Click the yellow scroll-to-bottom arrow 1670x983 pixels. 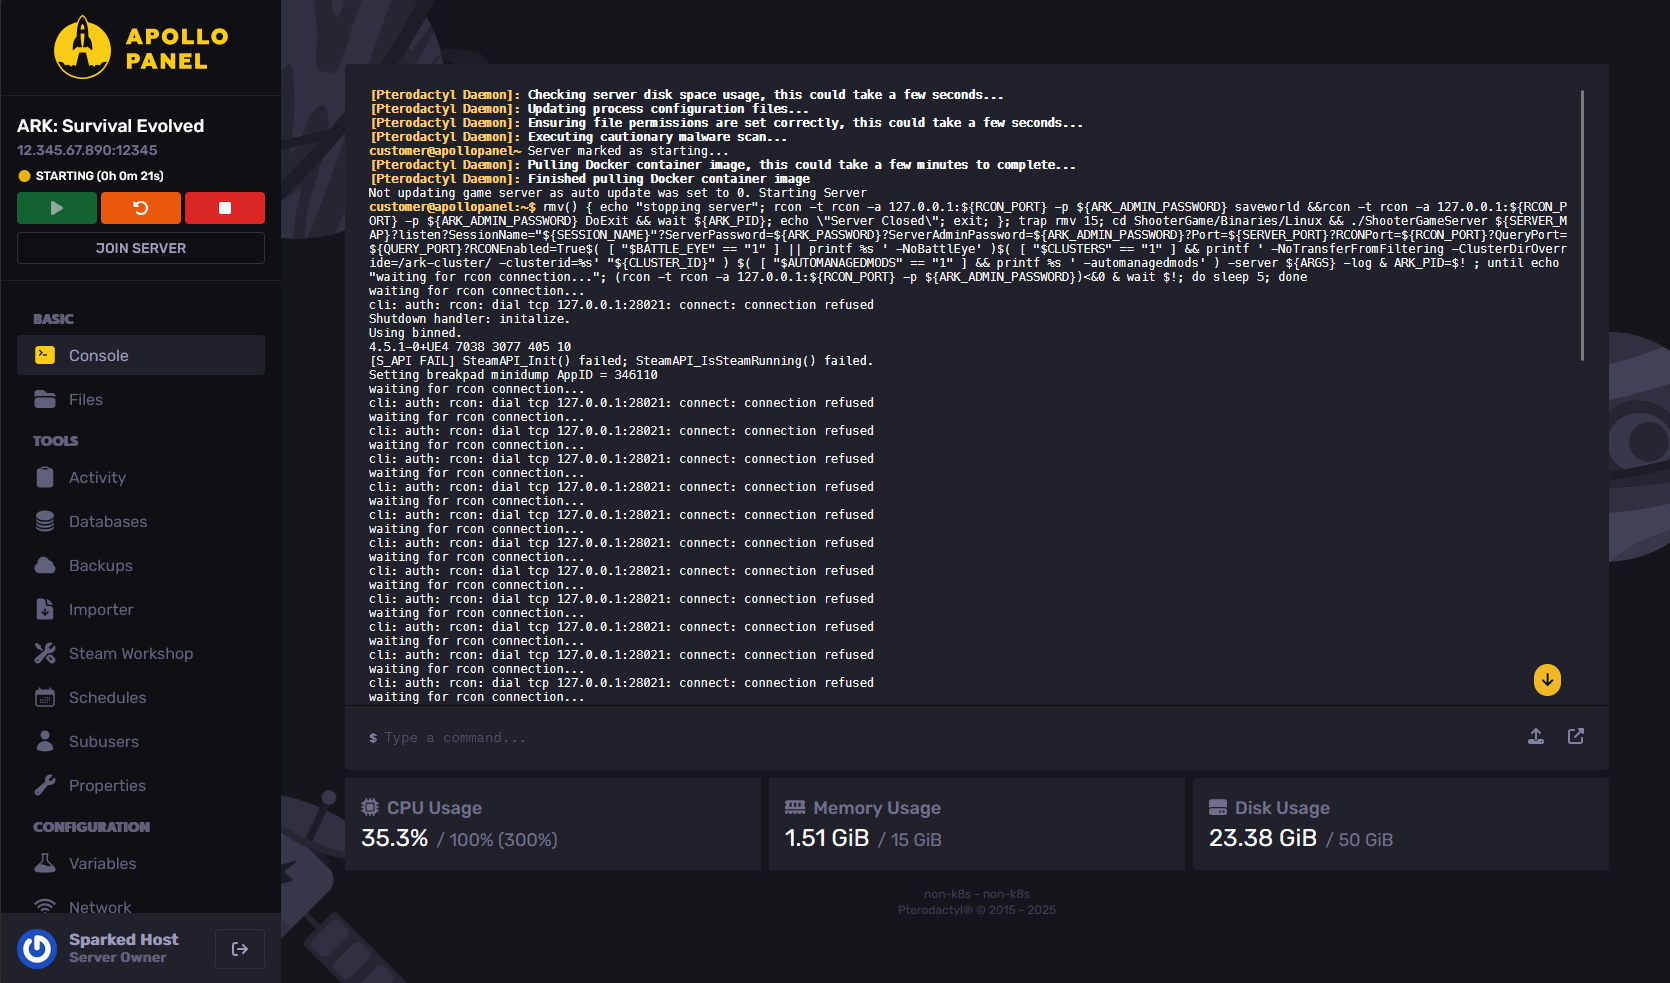[x=1547, y=680]
